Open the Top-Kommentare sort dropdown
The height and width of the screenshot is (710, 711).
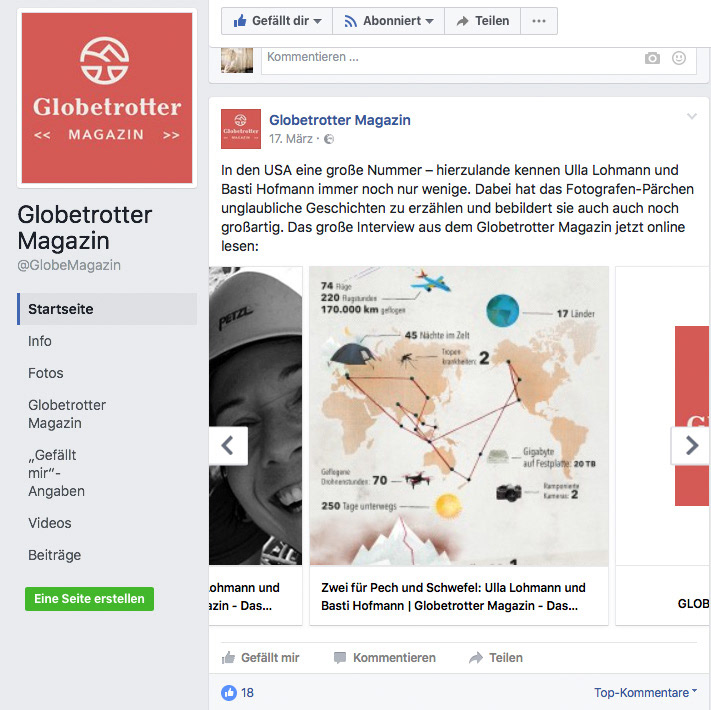click(x=645, y=692)
